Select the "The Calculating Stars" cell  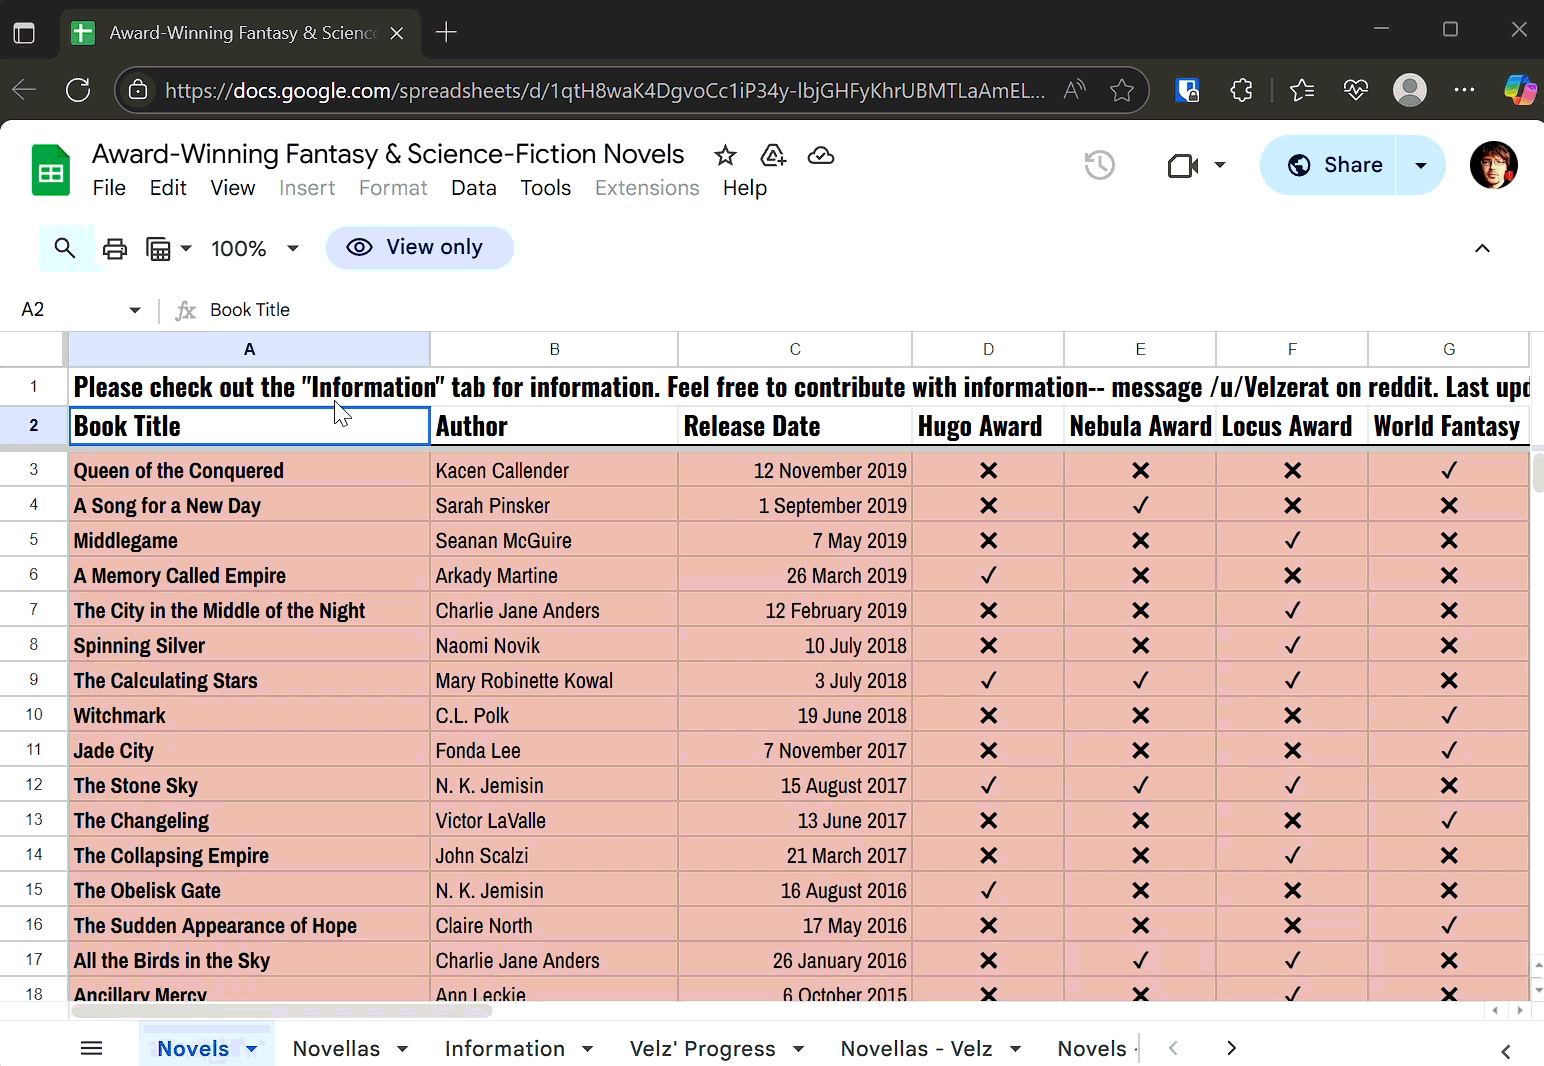pos(249,681)
